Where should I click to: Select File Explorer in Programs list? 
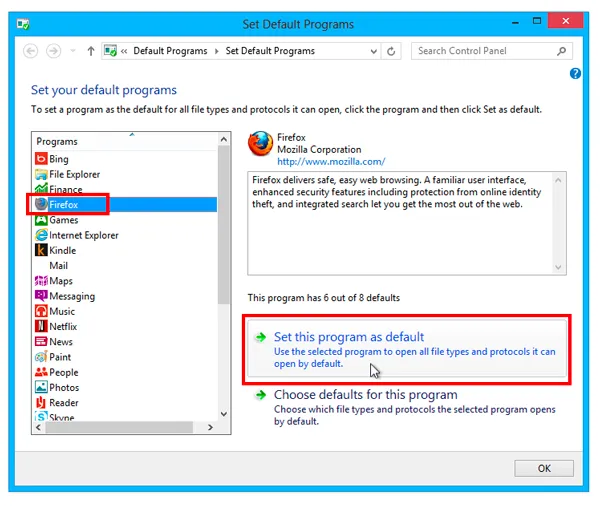tap(75, 174)
